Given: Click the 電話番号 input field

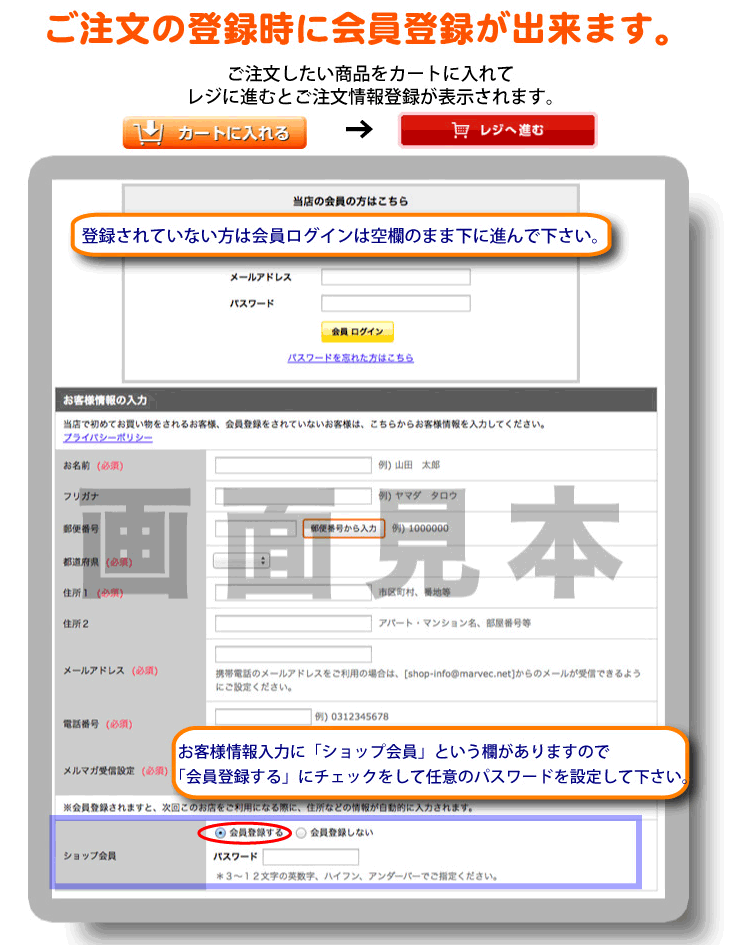Looking at the screenshot, I should click(x=263, y=716).
